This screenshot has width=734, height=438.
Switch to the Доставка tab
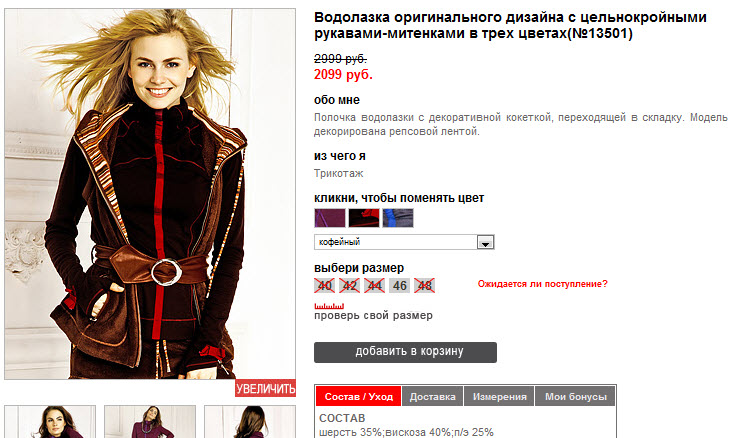click(x=433, y=396)
